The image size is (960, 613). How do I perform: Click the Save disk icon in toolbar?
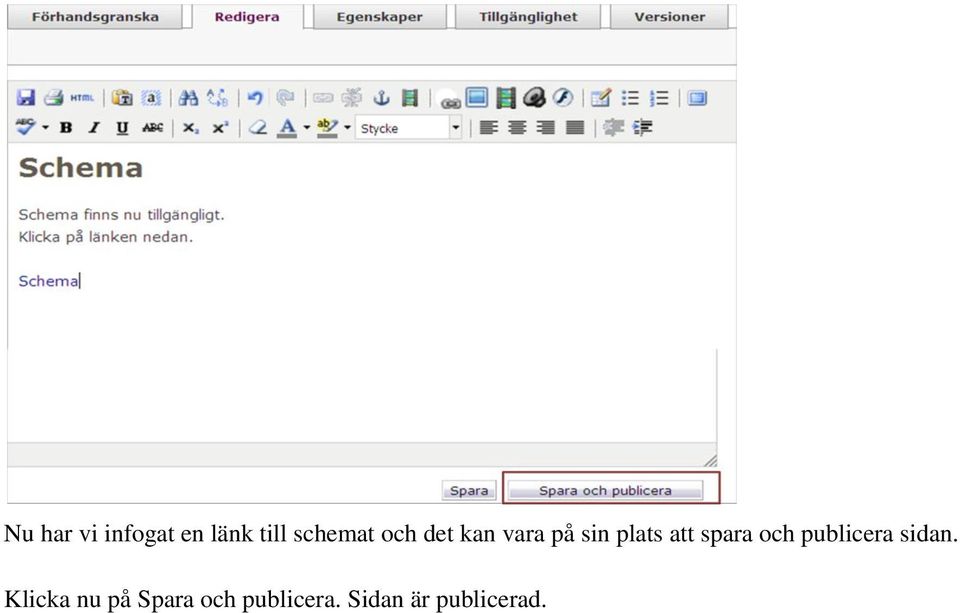coord(25,98)
